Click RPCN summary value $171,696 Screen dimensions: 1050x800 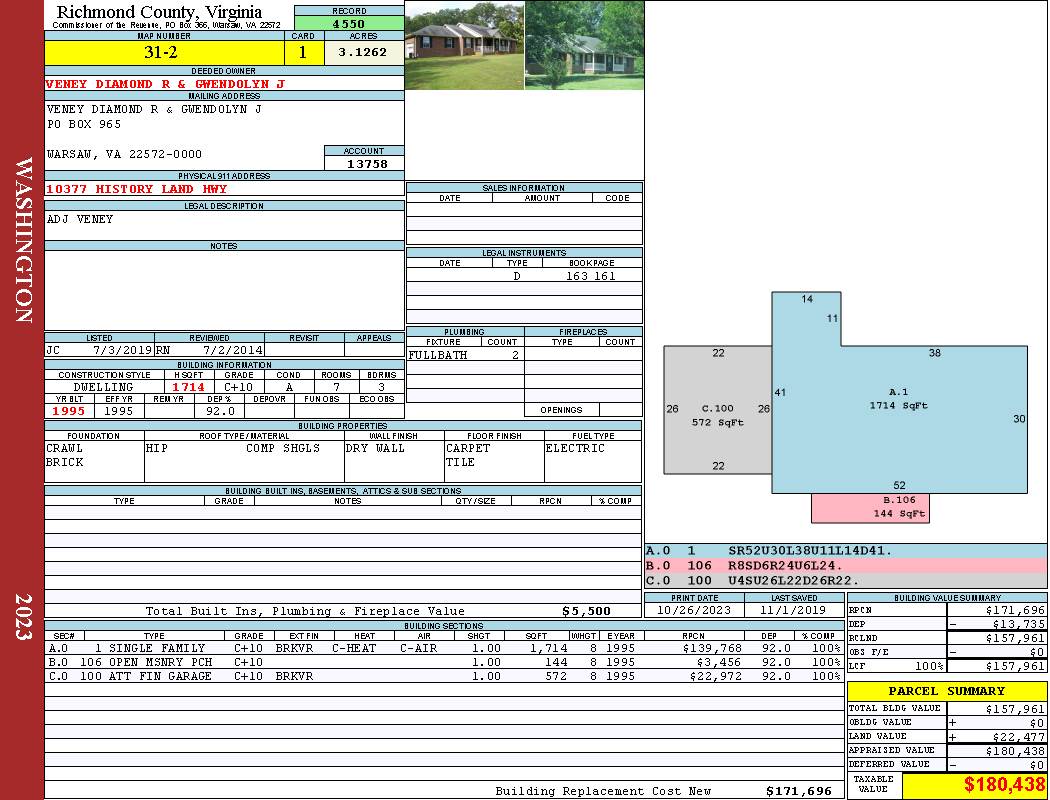coord(1015,611)
